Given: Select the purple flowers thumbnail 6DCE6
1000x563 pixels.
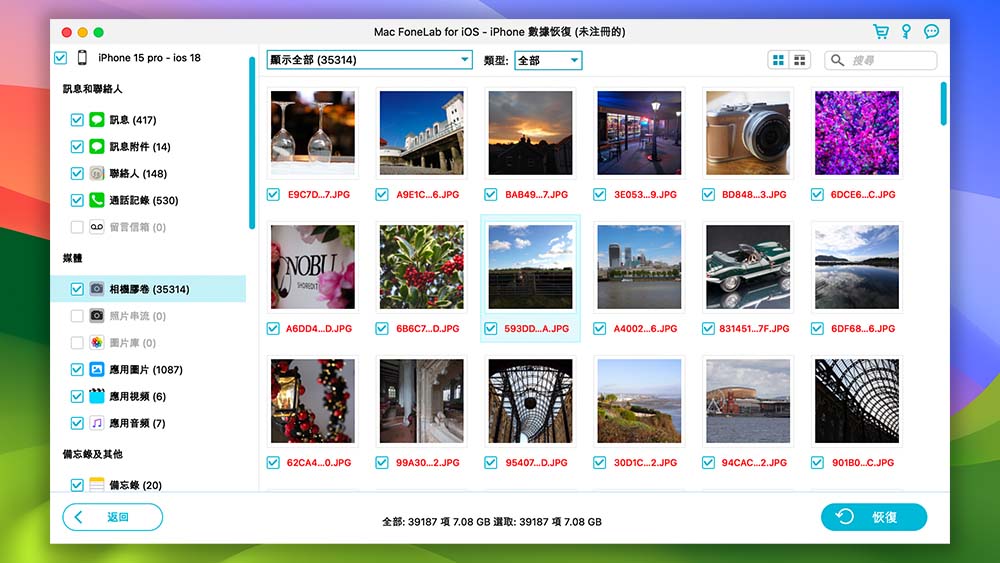Looking at the screenshot, I should pyautogui.click(x=857, y=133).
